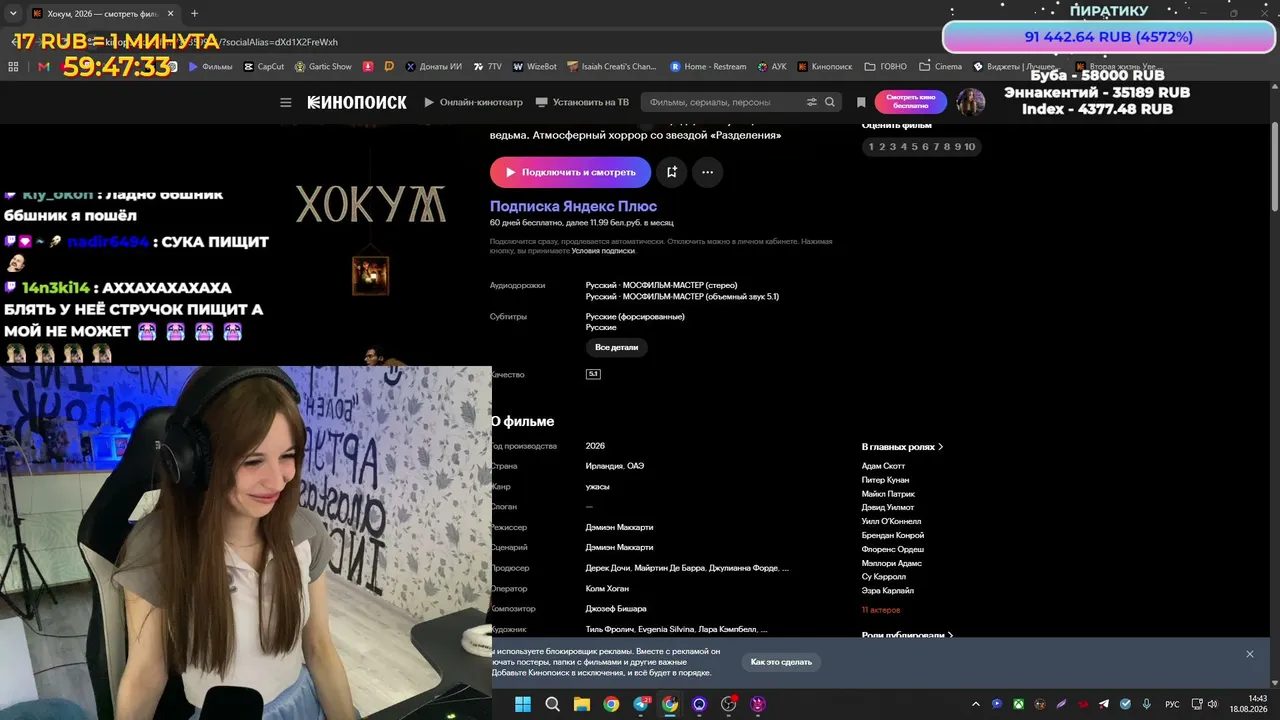This screenshot has height=720, width=1280.
Task: Click Подключить и смотреть button
Action: [570, 172]
